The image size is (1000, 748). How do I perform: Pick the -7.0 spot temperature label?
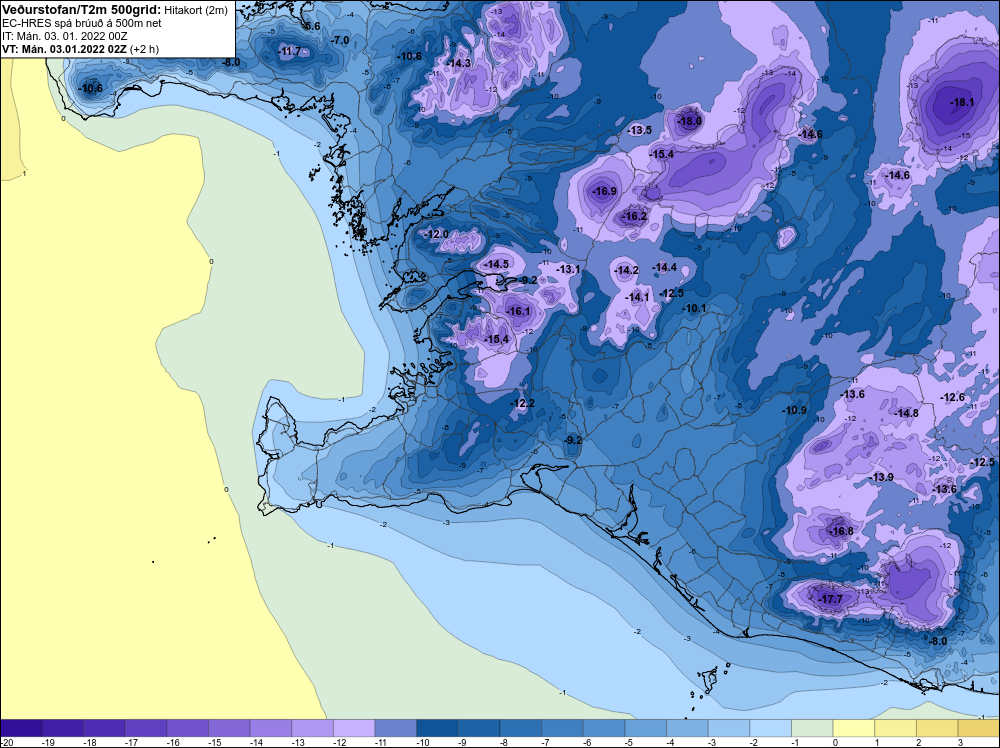(341, 40)
